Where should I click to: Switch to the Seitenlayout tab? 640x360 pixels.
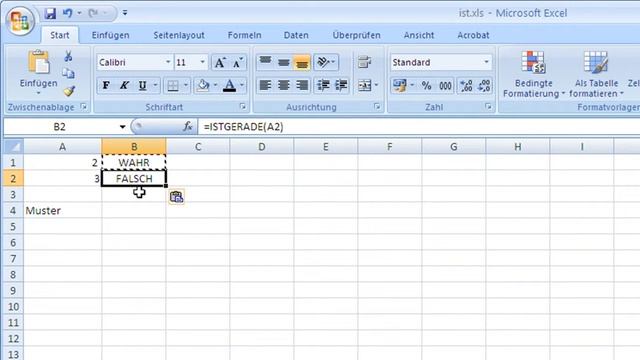(x=179, y=35)
